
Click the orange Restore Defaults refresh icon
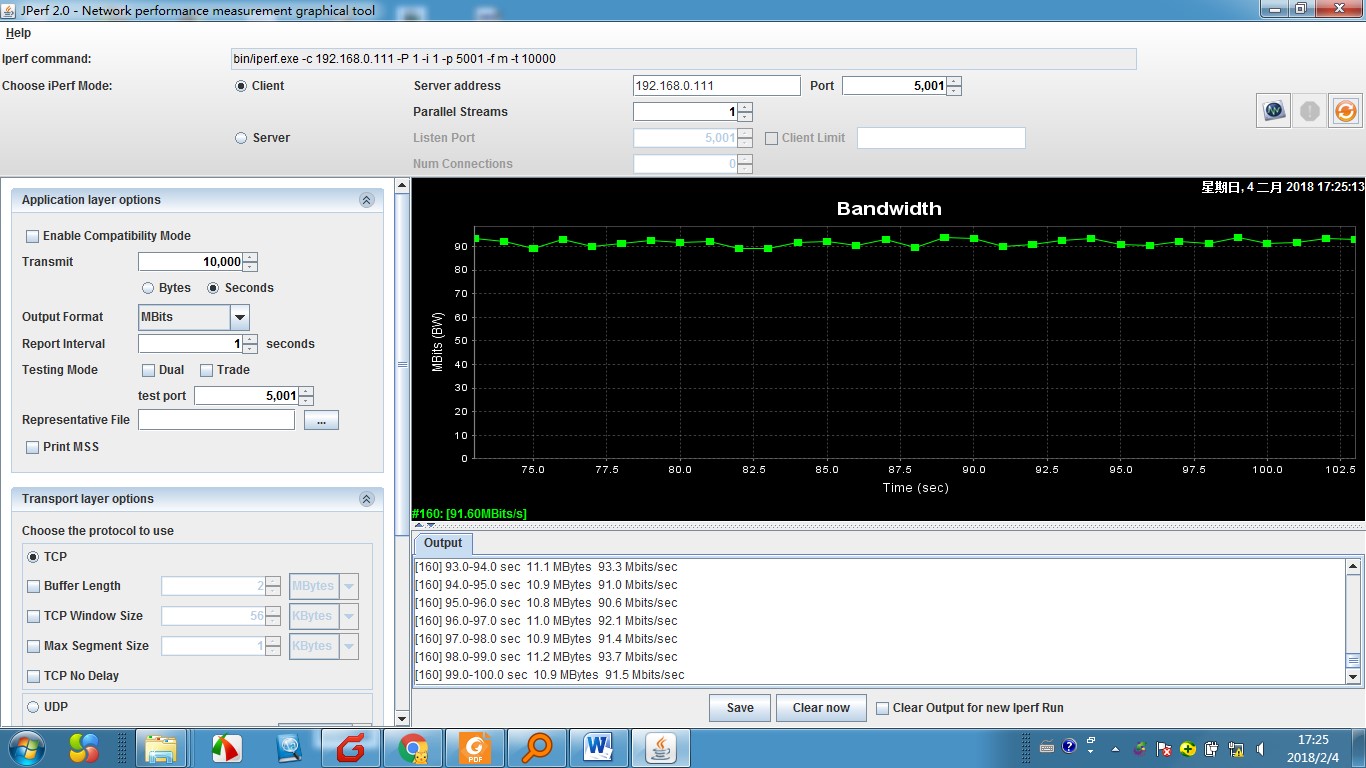[1345, 111]
